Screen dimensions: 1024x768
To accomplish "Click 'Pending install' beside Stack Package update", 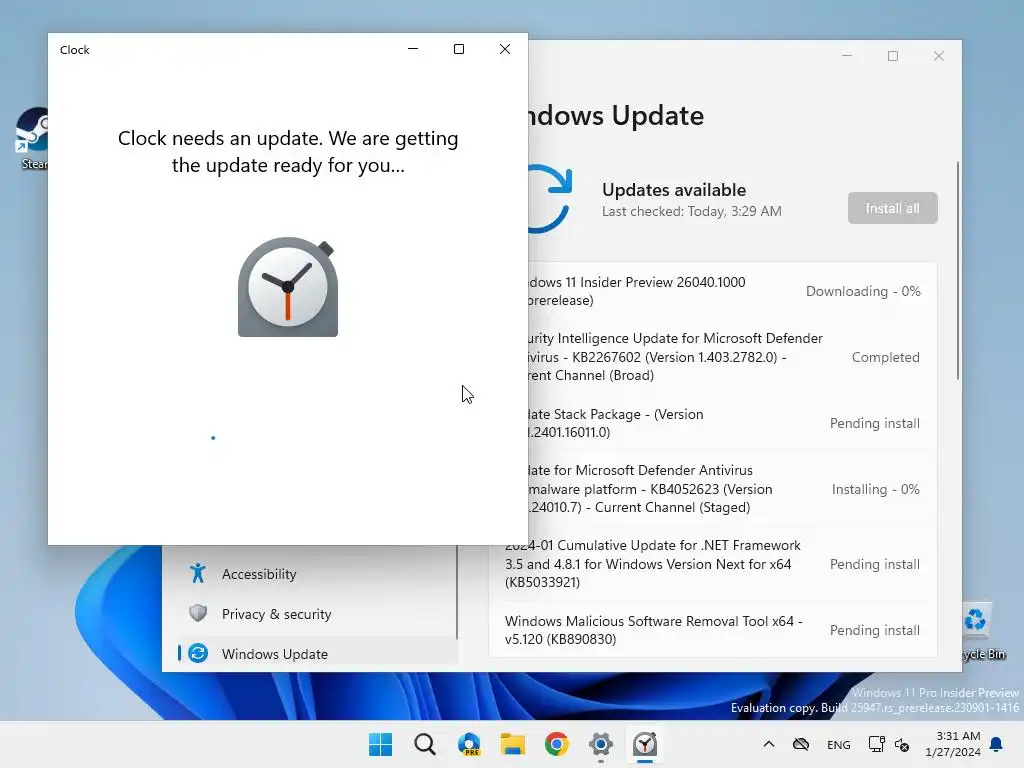I will 874,423.
